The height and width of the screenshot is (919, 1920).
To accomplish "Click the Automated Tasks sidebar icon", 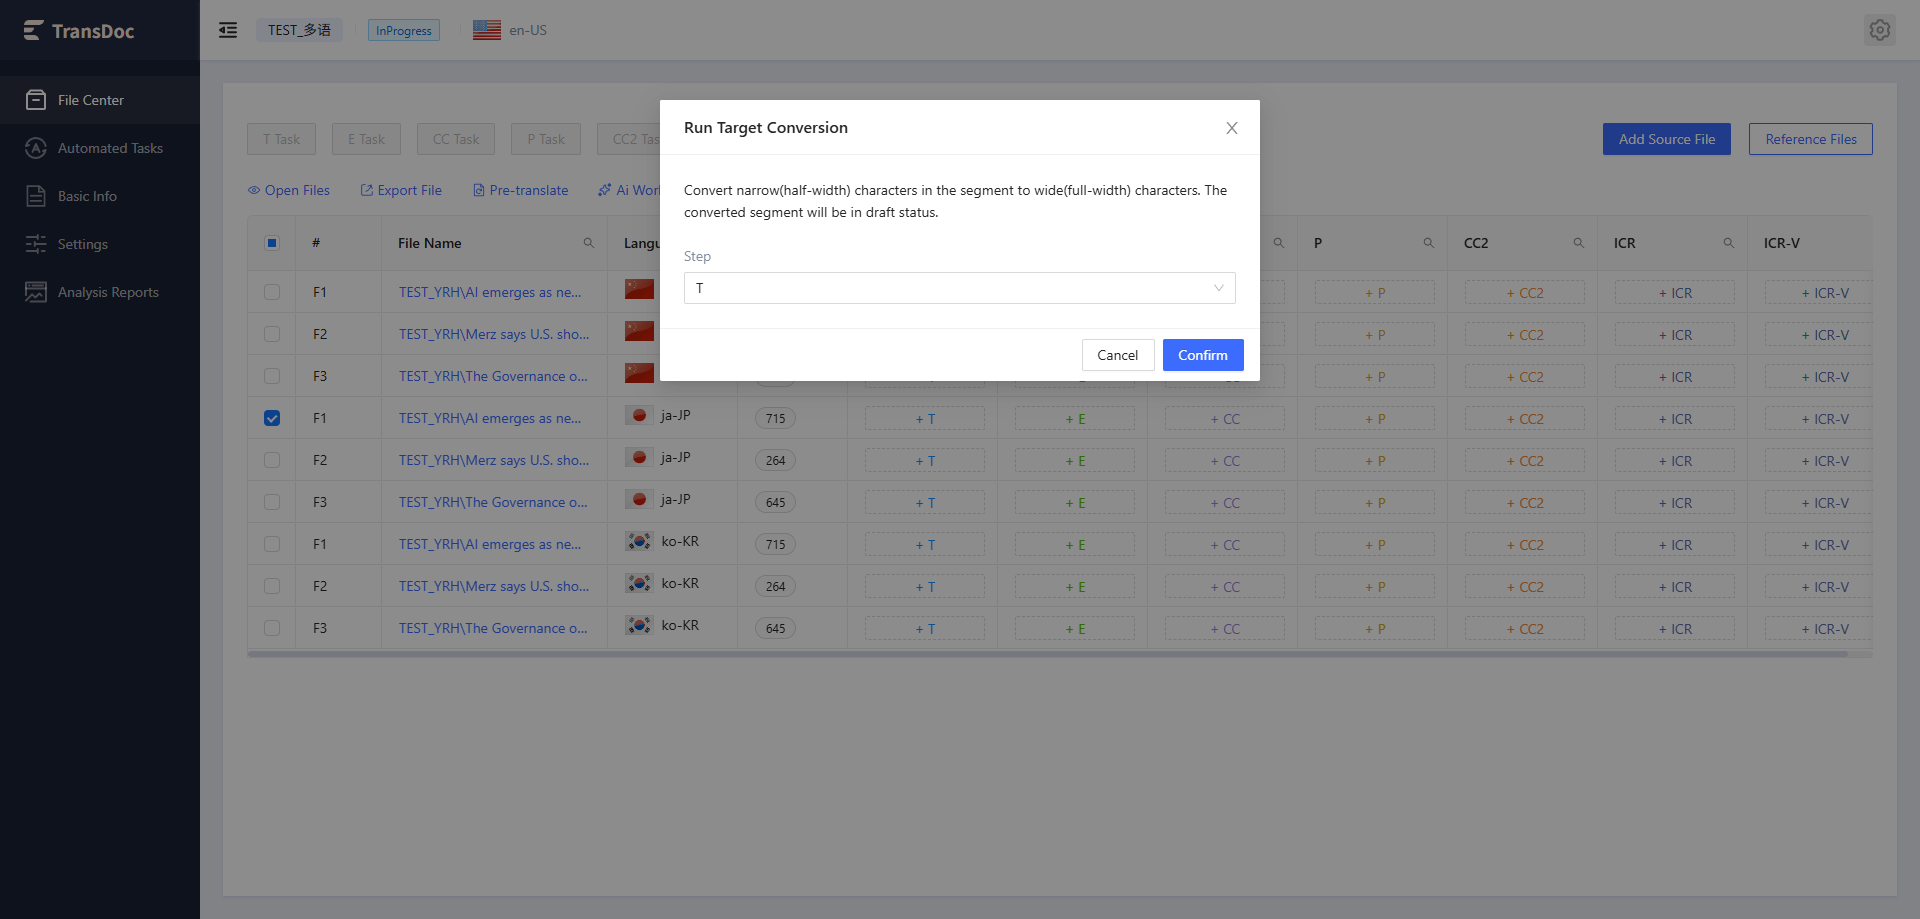I will pyautogui.click(x=36, y=148).
